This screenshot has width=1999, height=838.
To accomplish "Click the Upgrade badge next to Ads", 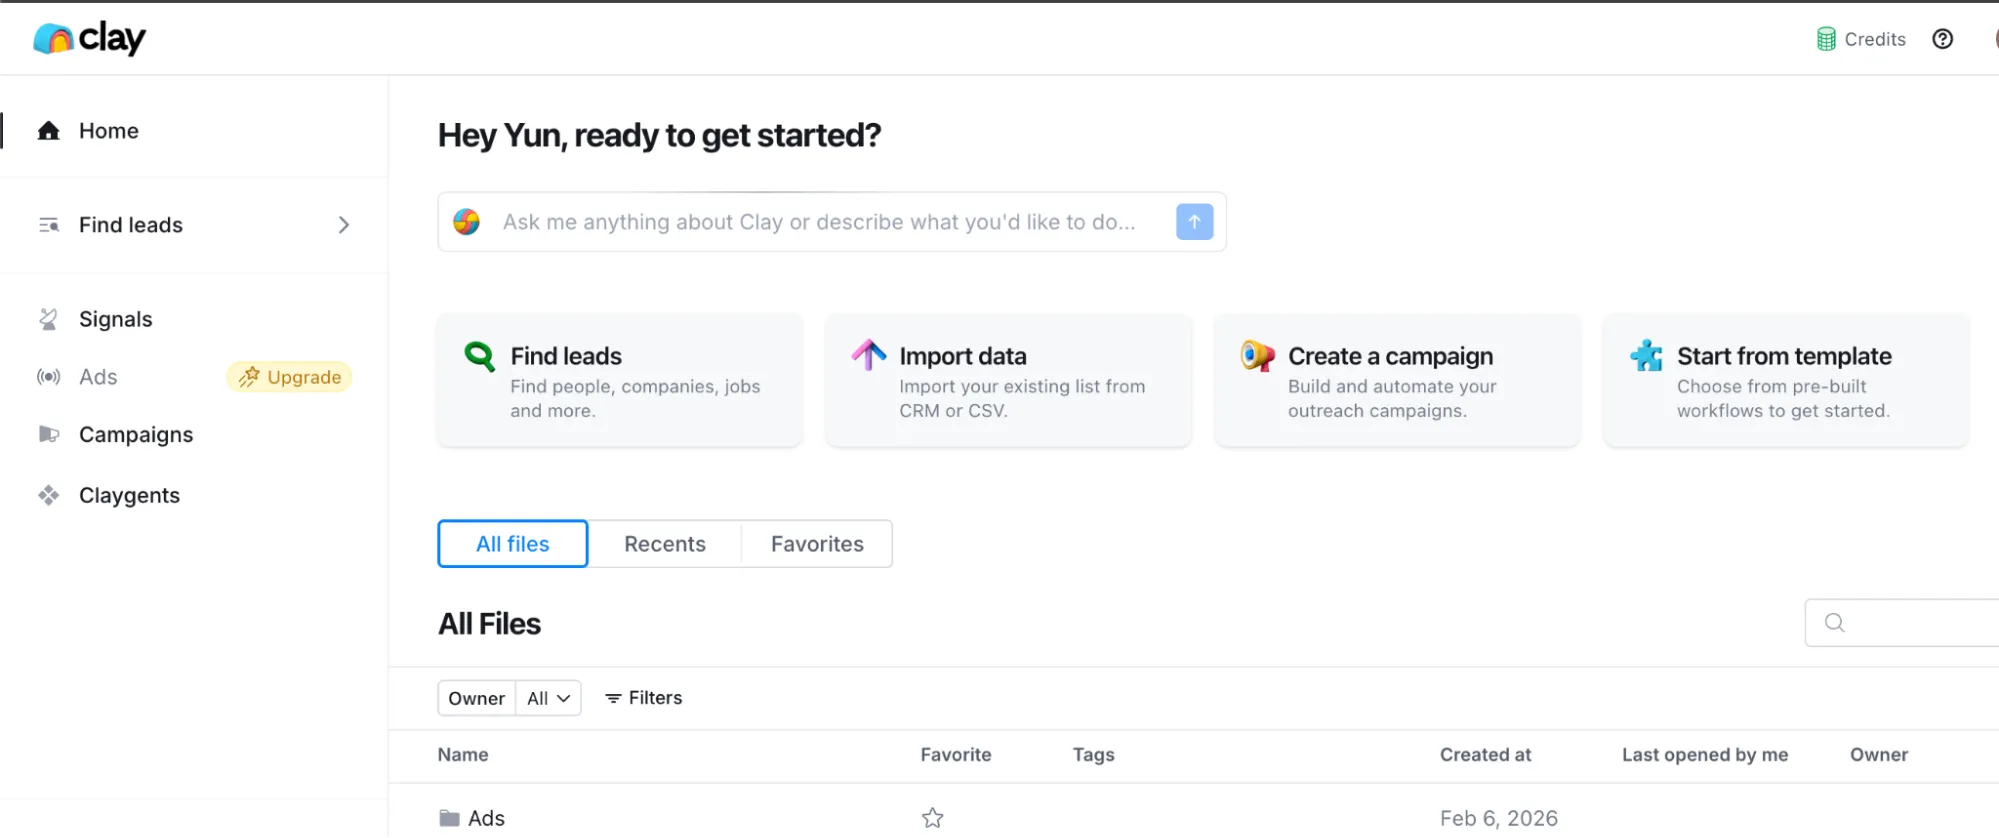I will [290, 377].
